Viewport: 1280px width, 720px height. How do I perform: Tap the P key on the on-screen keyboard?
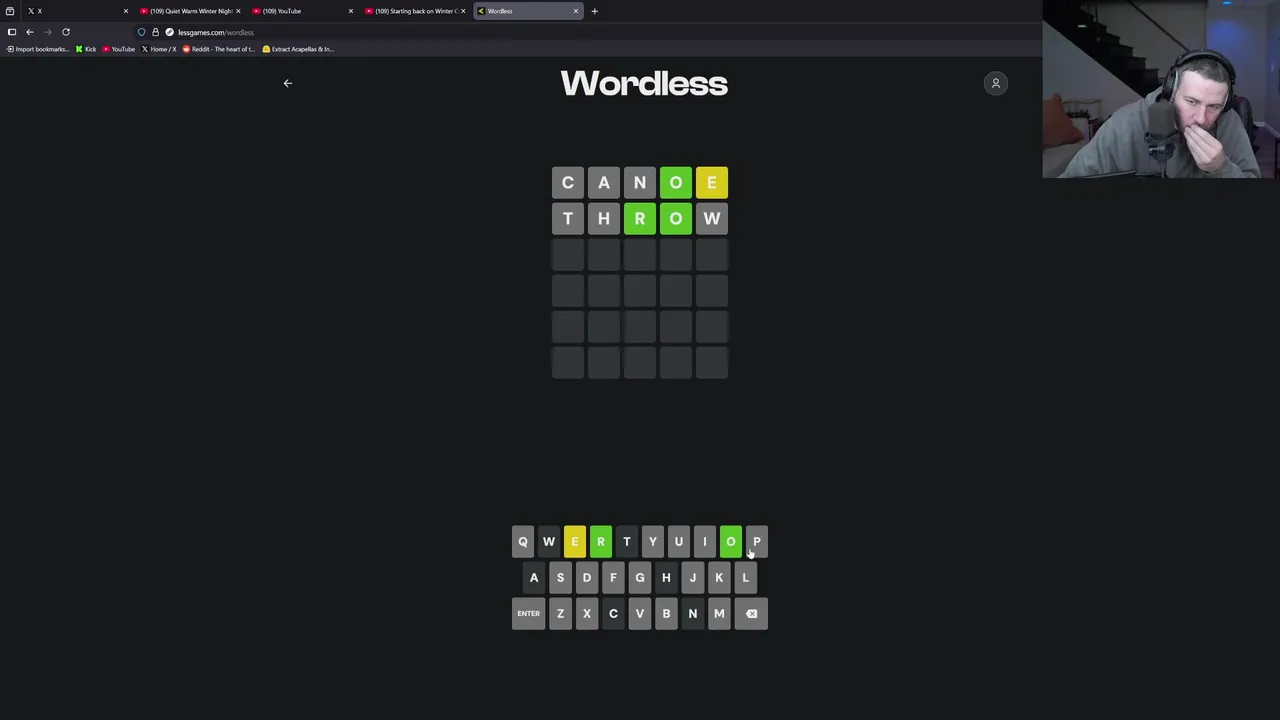pyautogui.click(x=757, y=542)
